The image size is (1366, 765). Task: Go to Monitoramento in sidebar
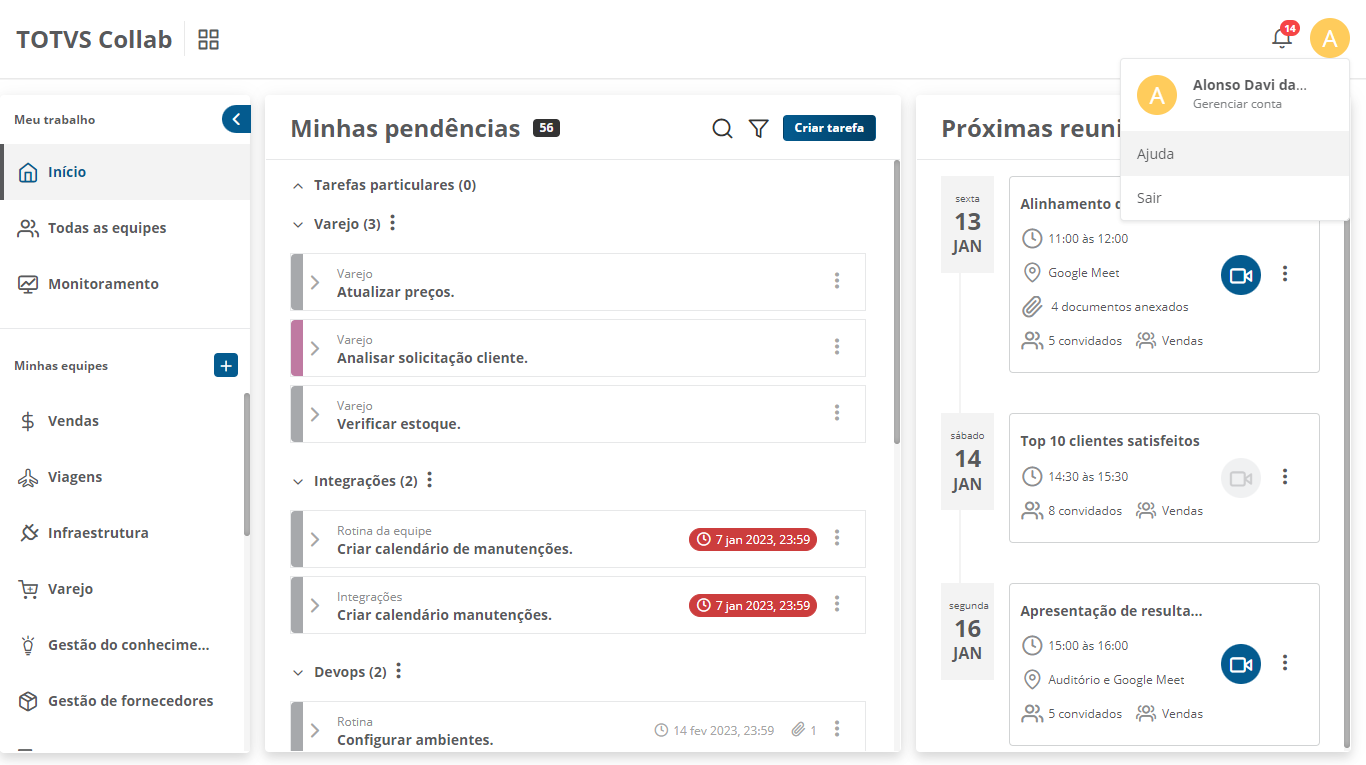coord(103,284)
